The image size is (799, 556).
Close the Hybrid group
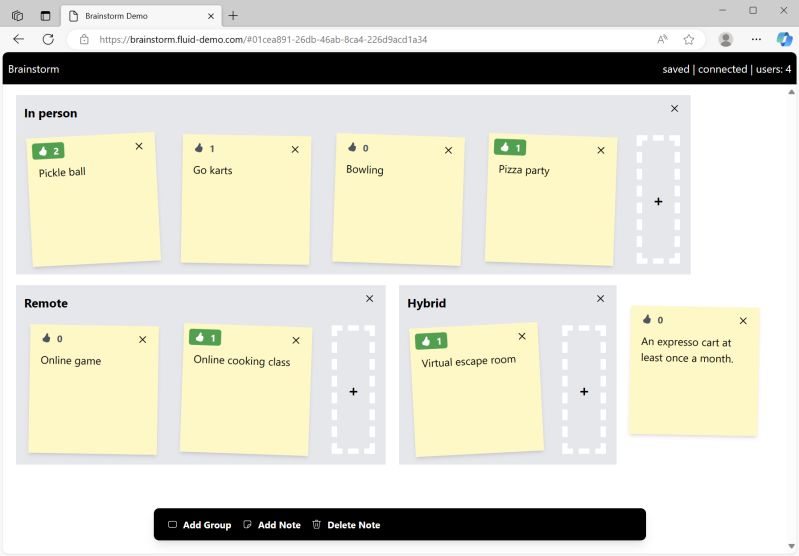(600, 299)
